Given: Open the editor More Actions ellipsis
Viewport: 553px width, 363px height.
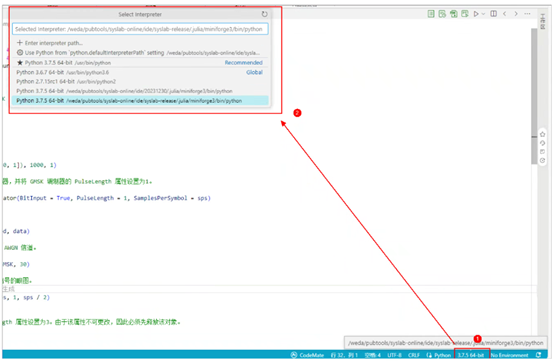Looking at the screenshot, I should tap(527, 14).
